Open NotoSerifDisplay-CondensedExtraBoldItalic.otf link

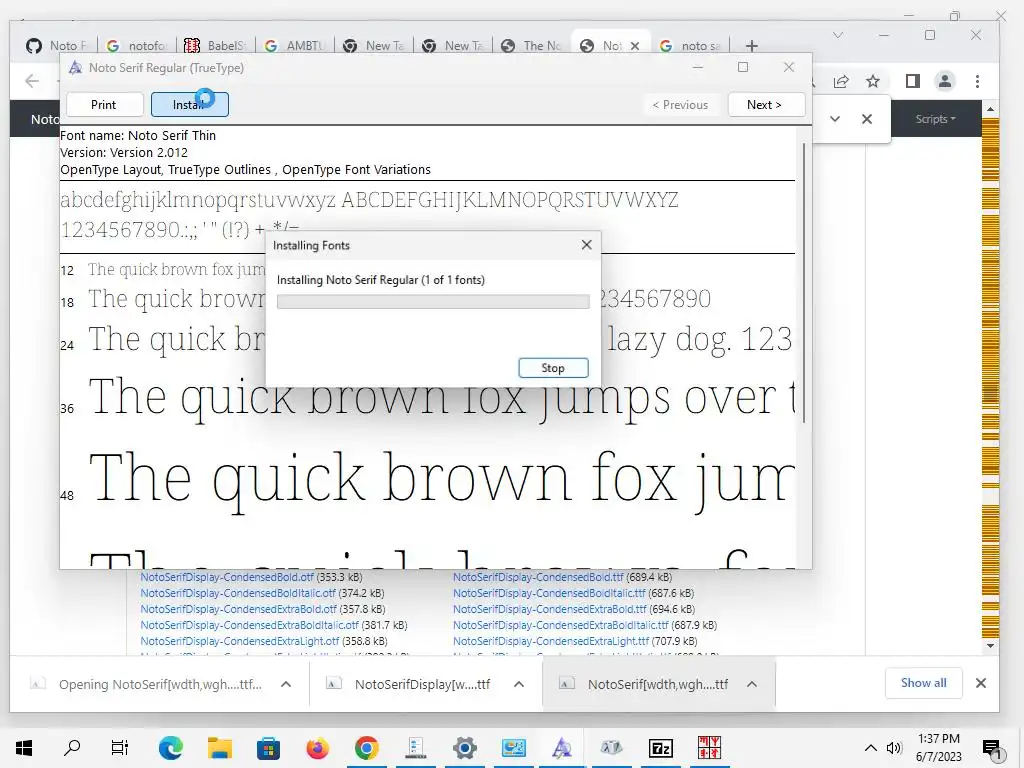pos(249,625)
